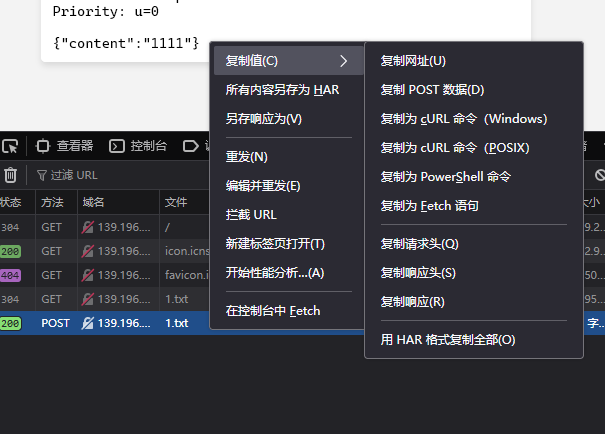Image resolution: width=605 pixels, height=434 pixels.
Task: Activate the element picker icon
Action: 10,146
